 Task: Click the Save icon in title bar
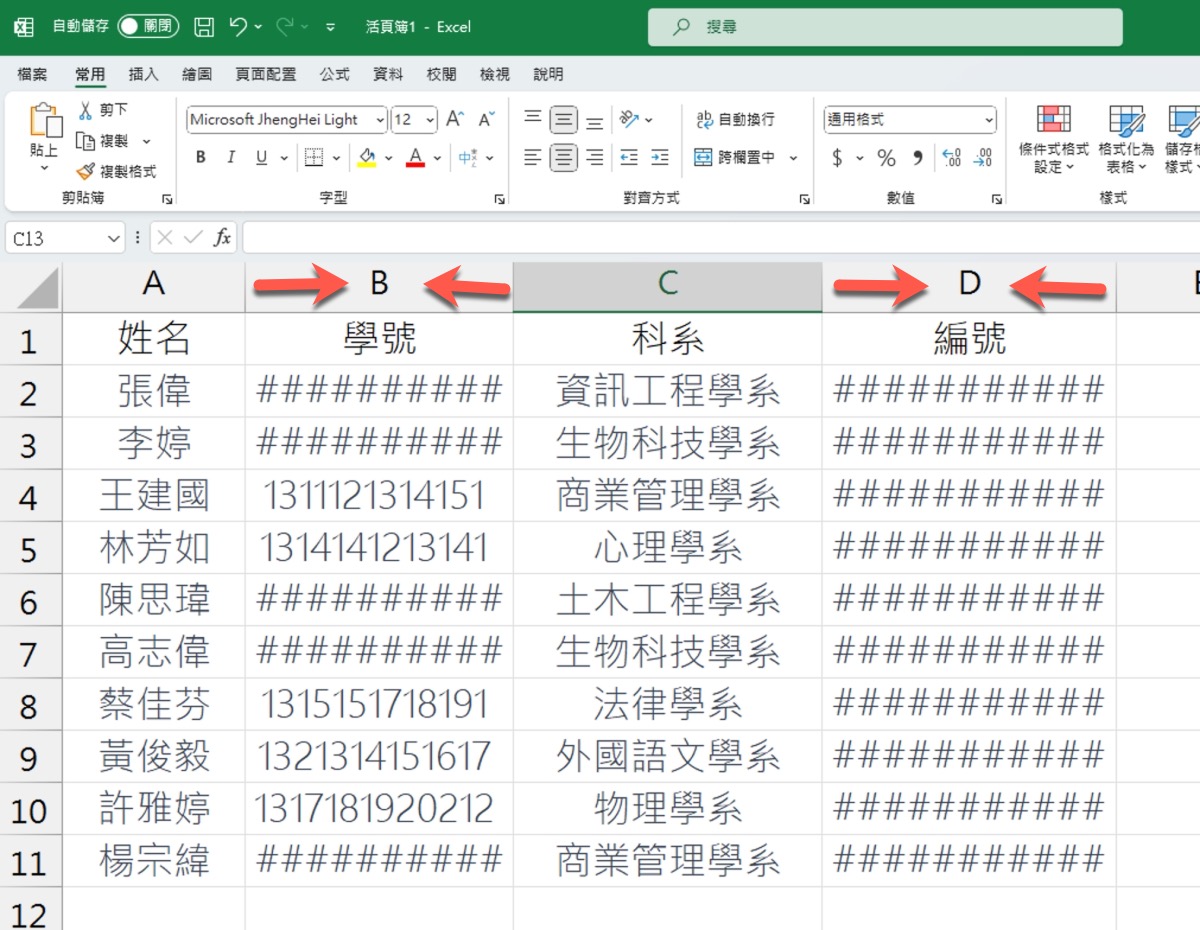point(203,27)
